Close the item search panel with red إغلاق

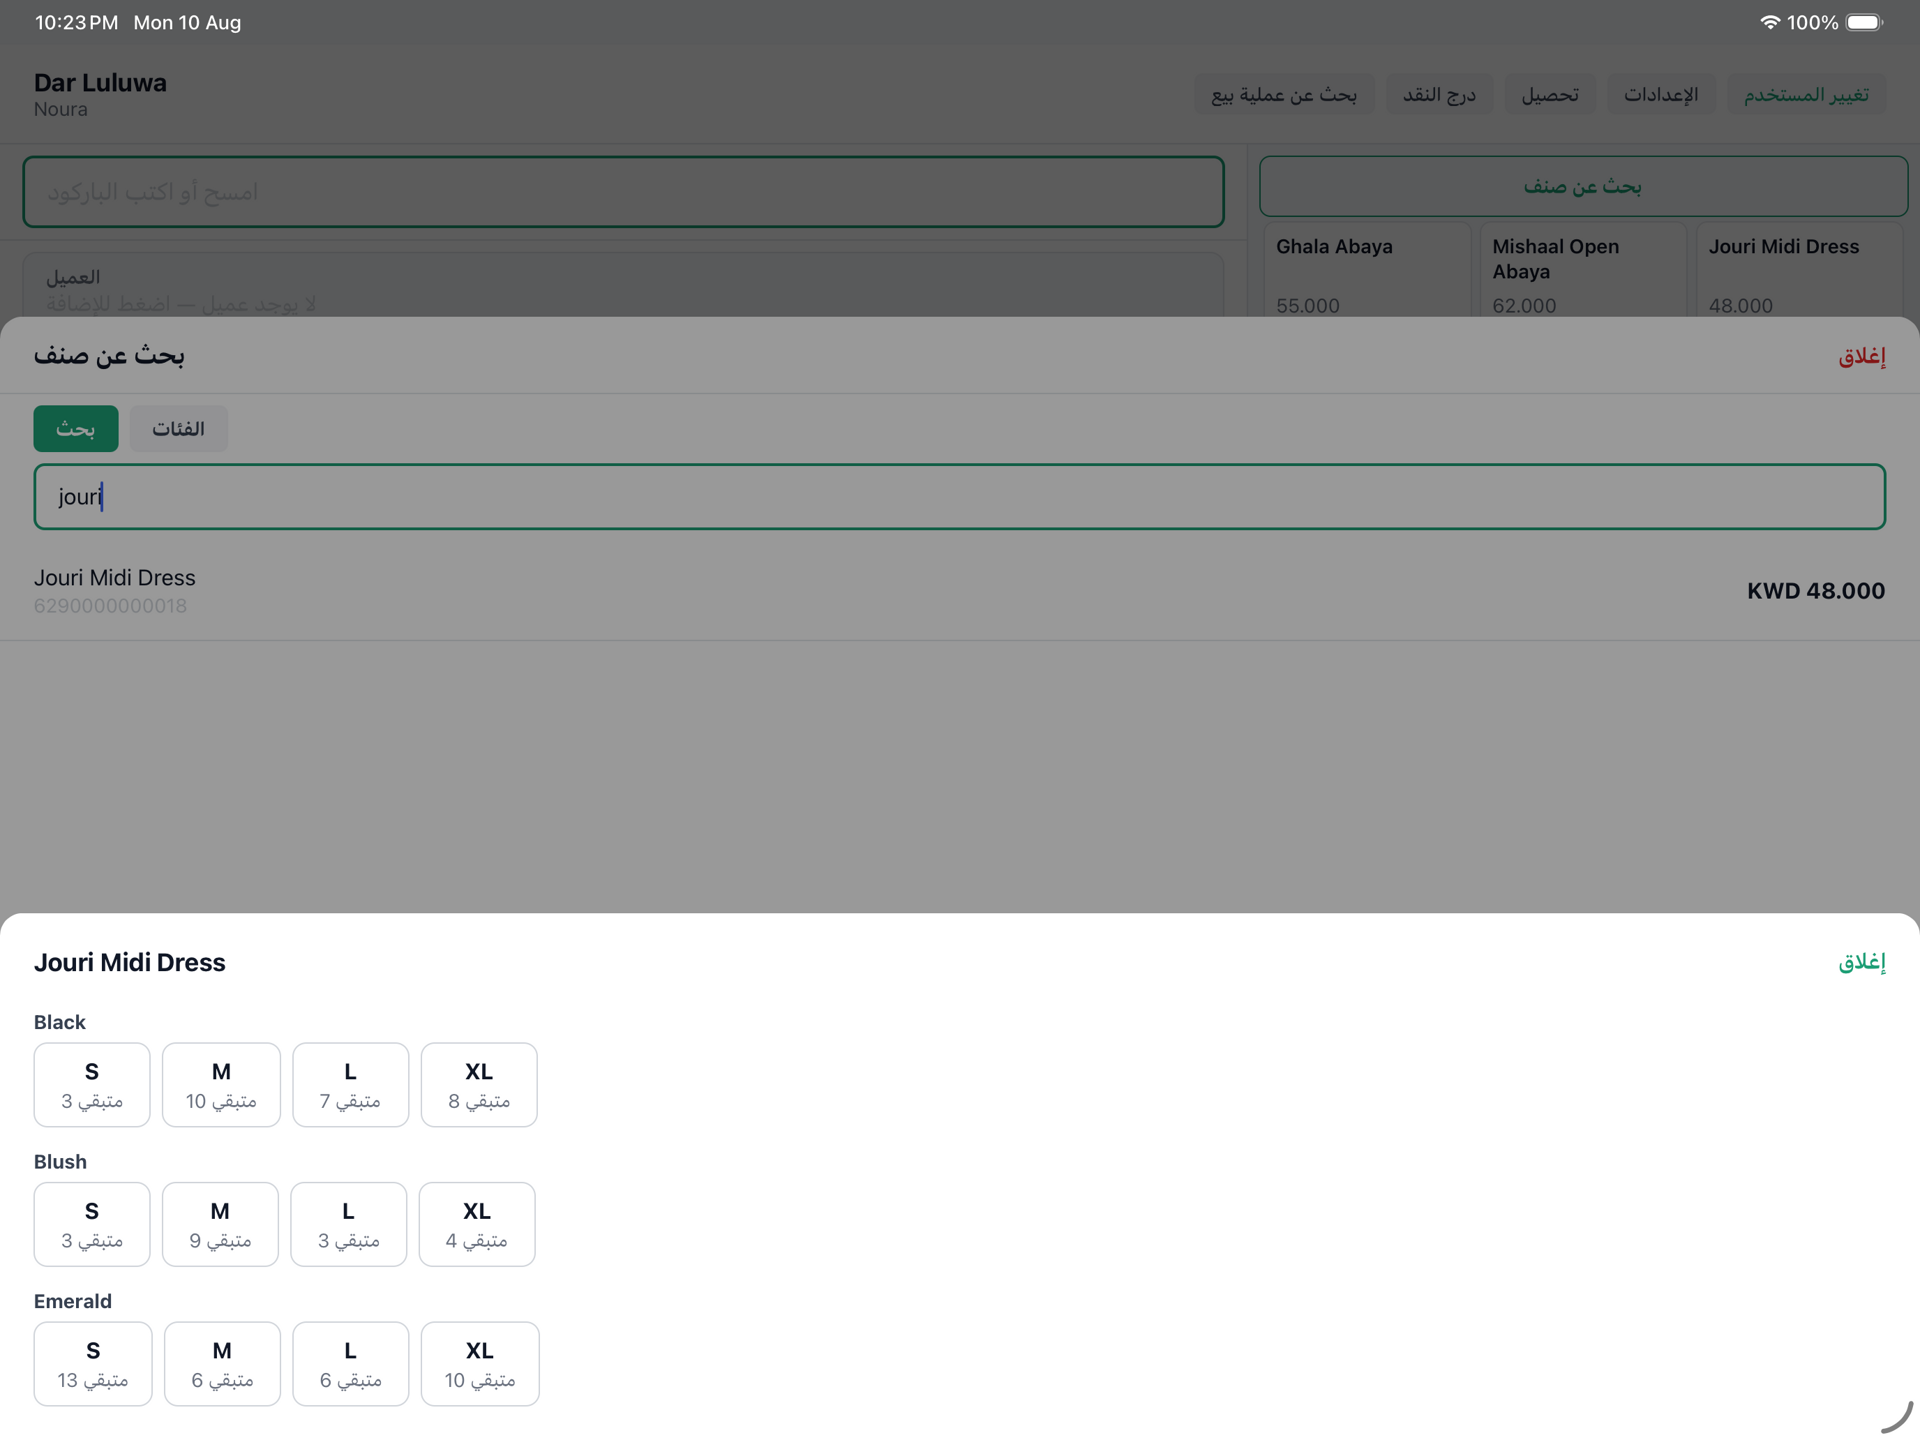tap(1861, 356)
